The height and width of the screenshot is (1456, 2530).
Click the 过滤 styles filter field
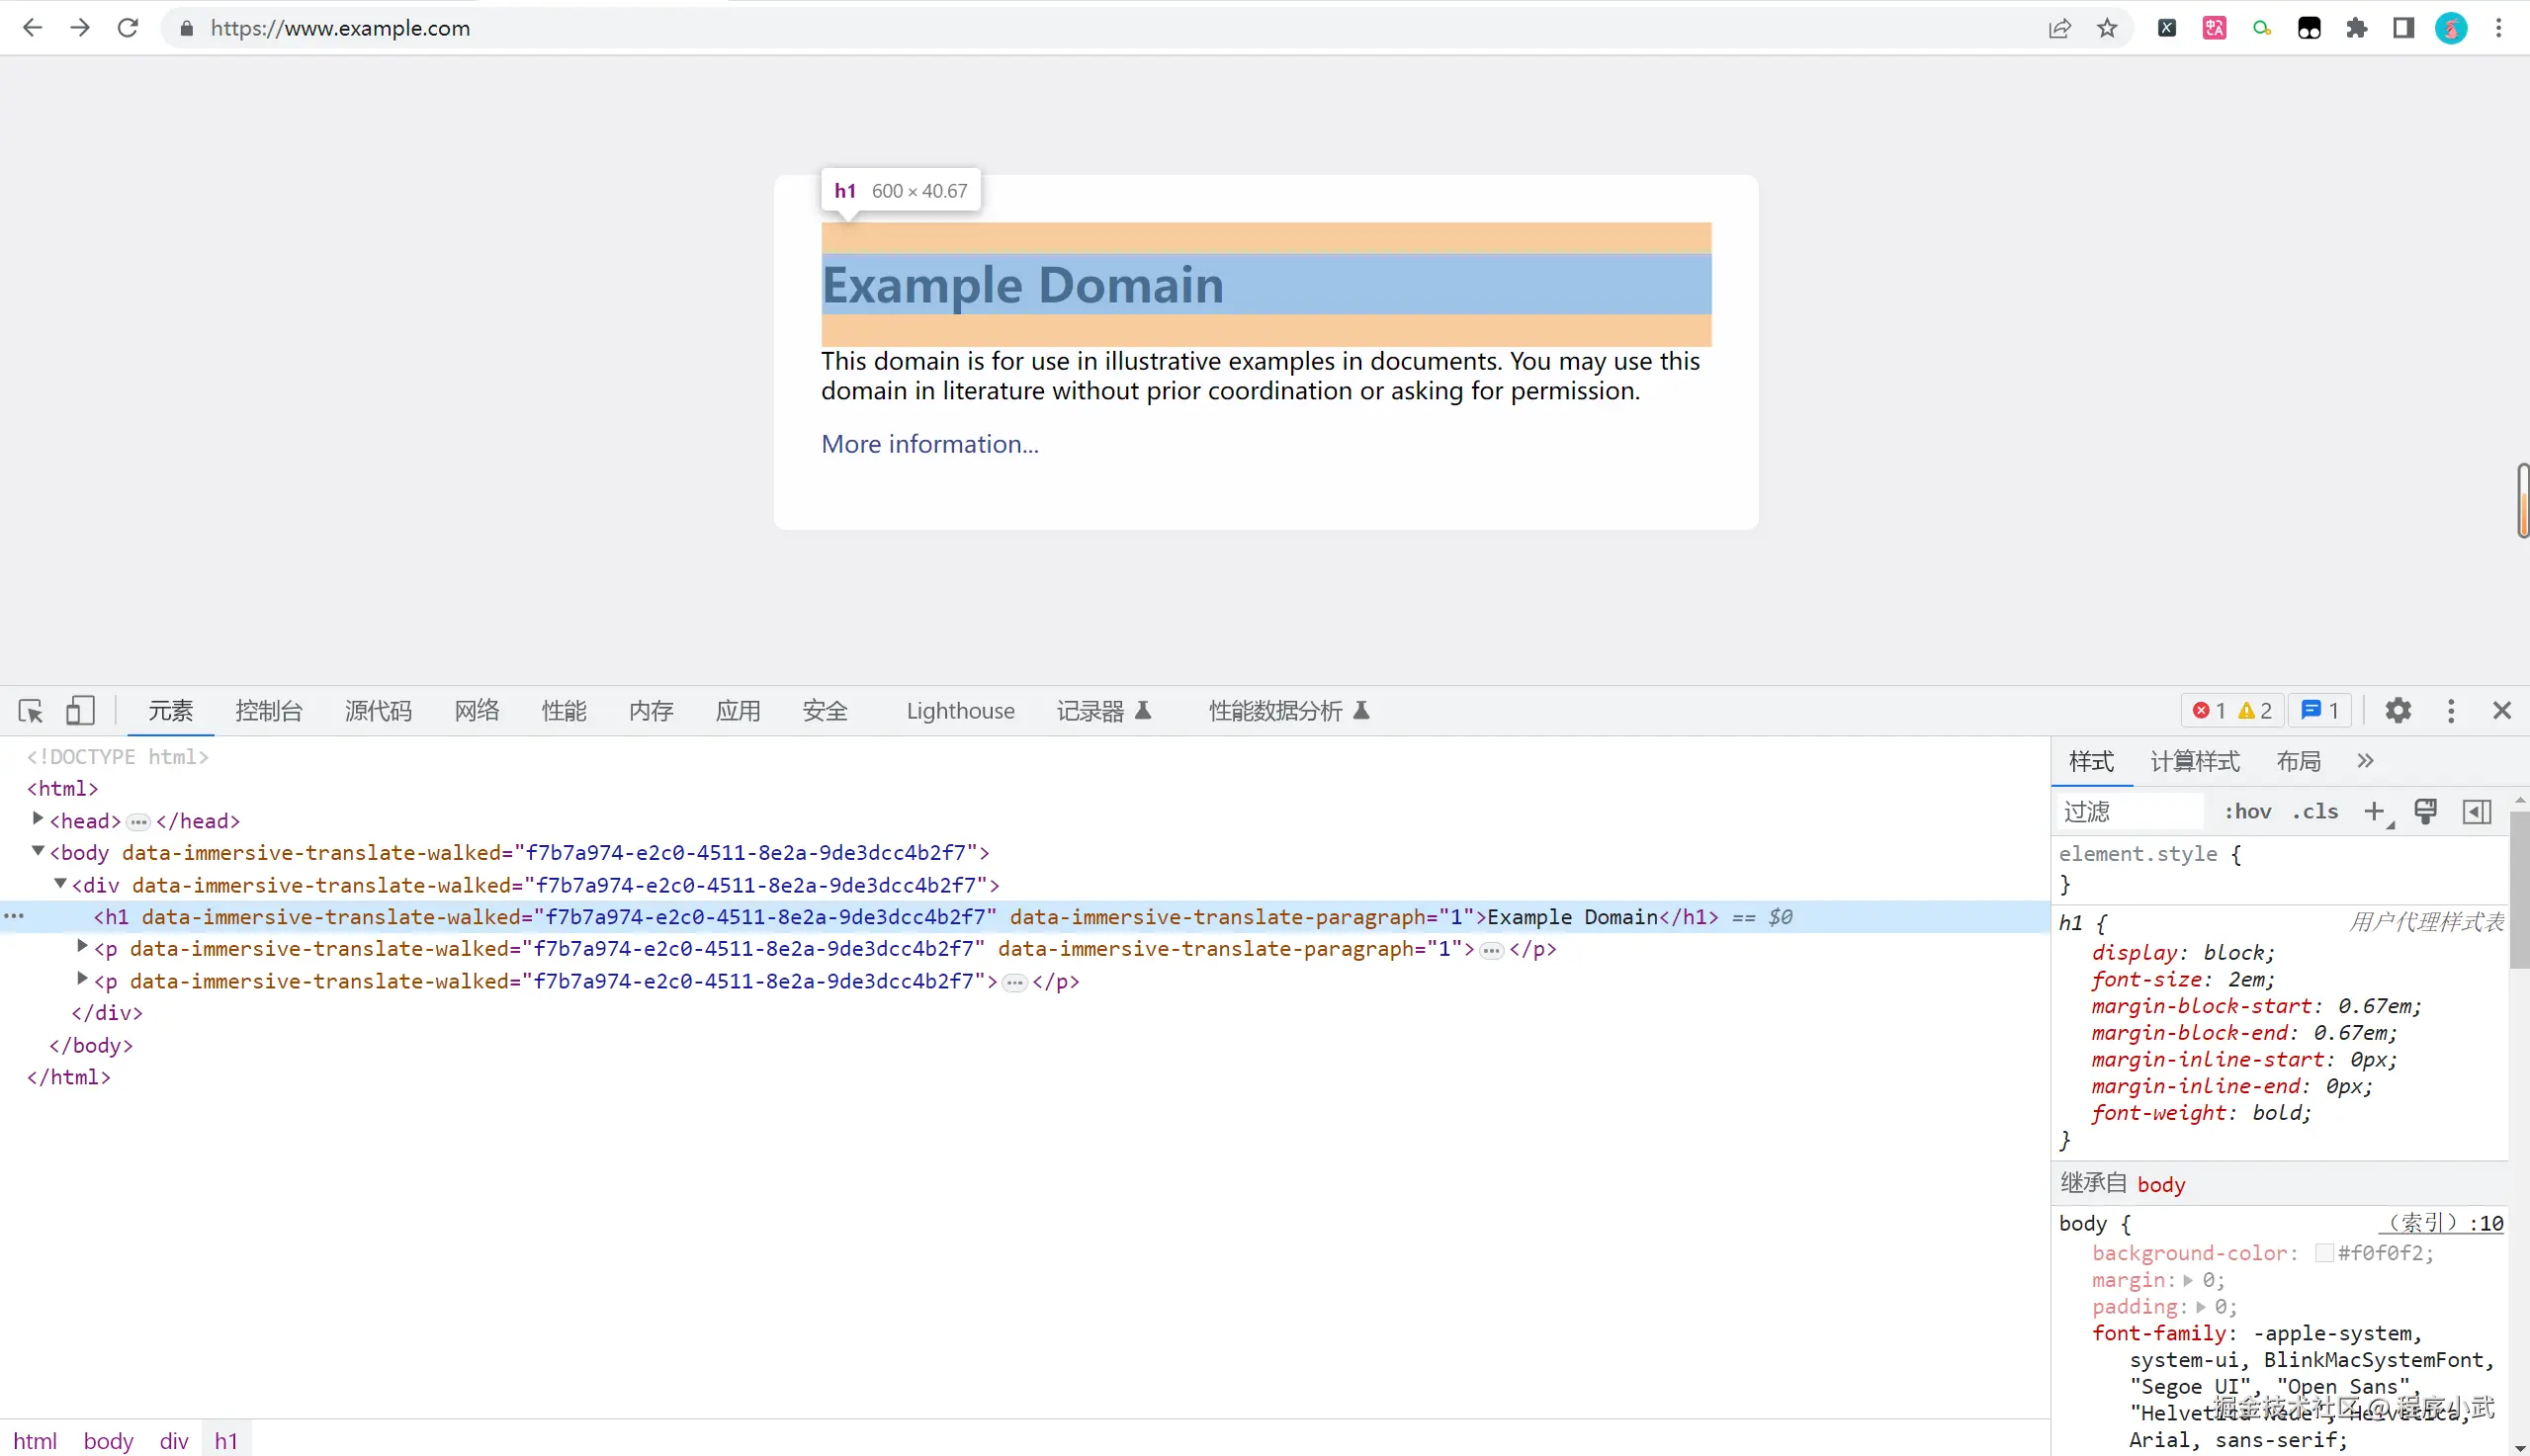coord(2130,811)
